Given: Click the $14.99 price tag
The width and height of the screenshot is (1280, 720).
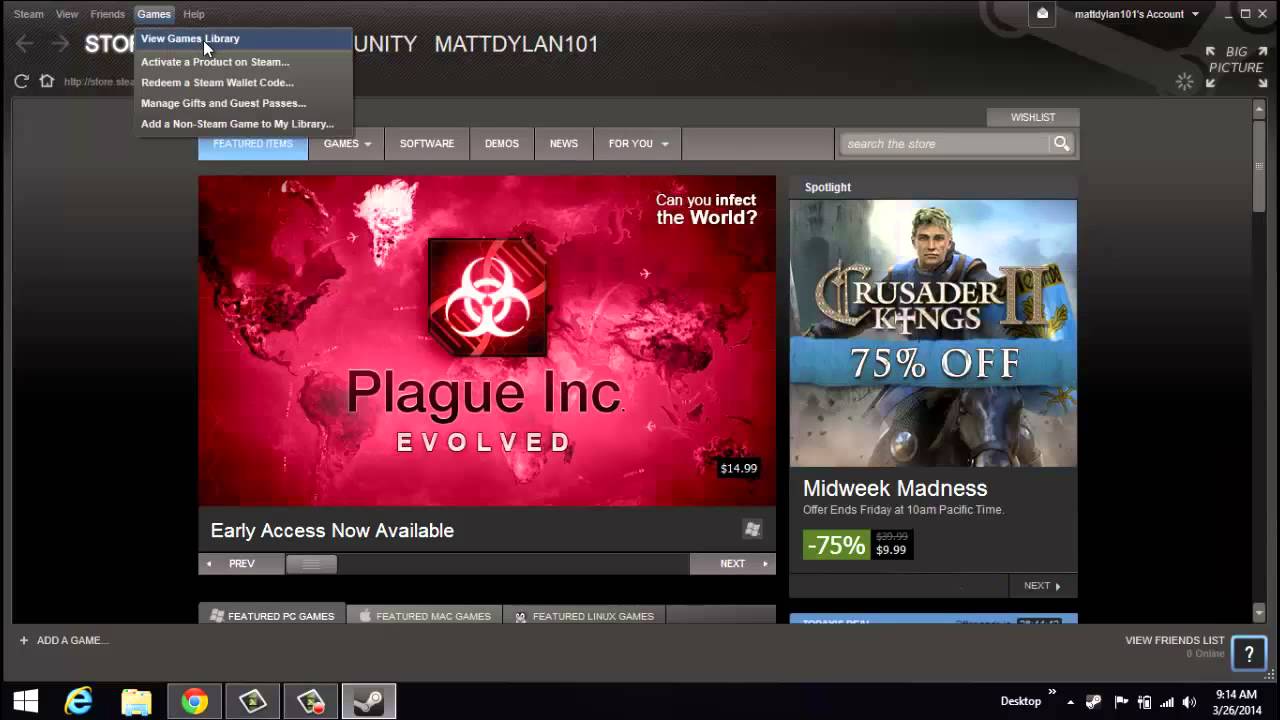Looking at the screenshot, I should [x=739, y=468].
